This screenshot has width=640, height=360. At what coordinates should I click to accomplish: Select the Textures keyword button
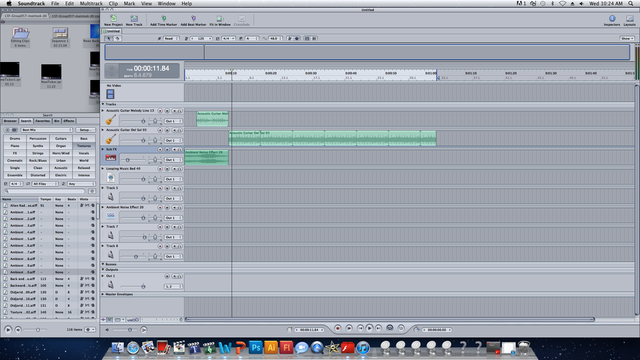(x=84, y=146)
